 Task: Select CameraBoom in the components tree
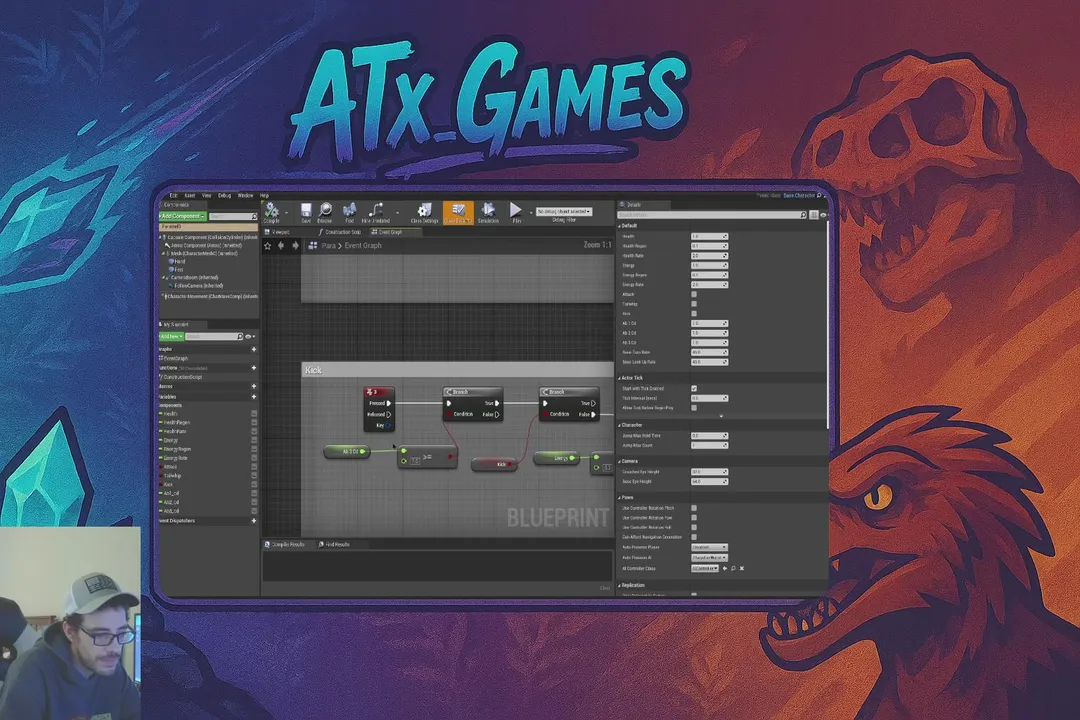click(194, 278)
